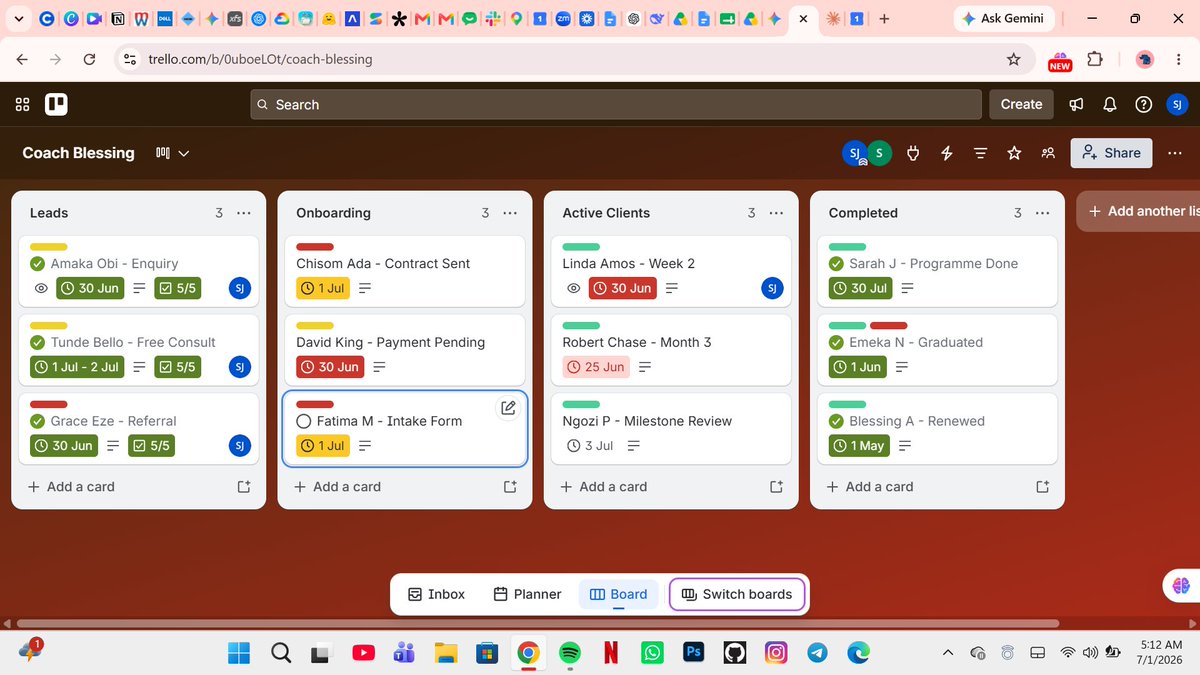This screenshot has height=675, width=1200.
Task: Open SJ account avatar in header
Action: (1177, 104)
